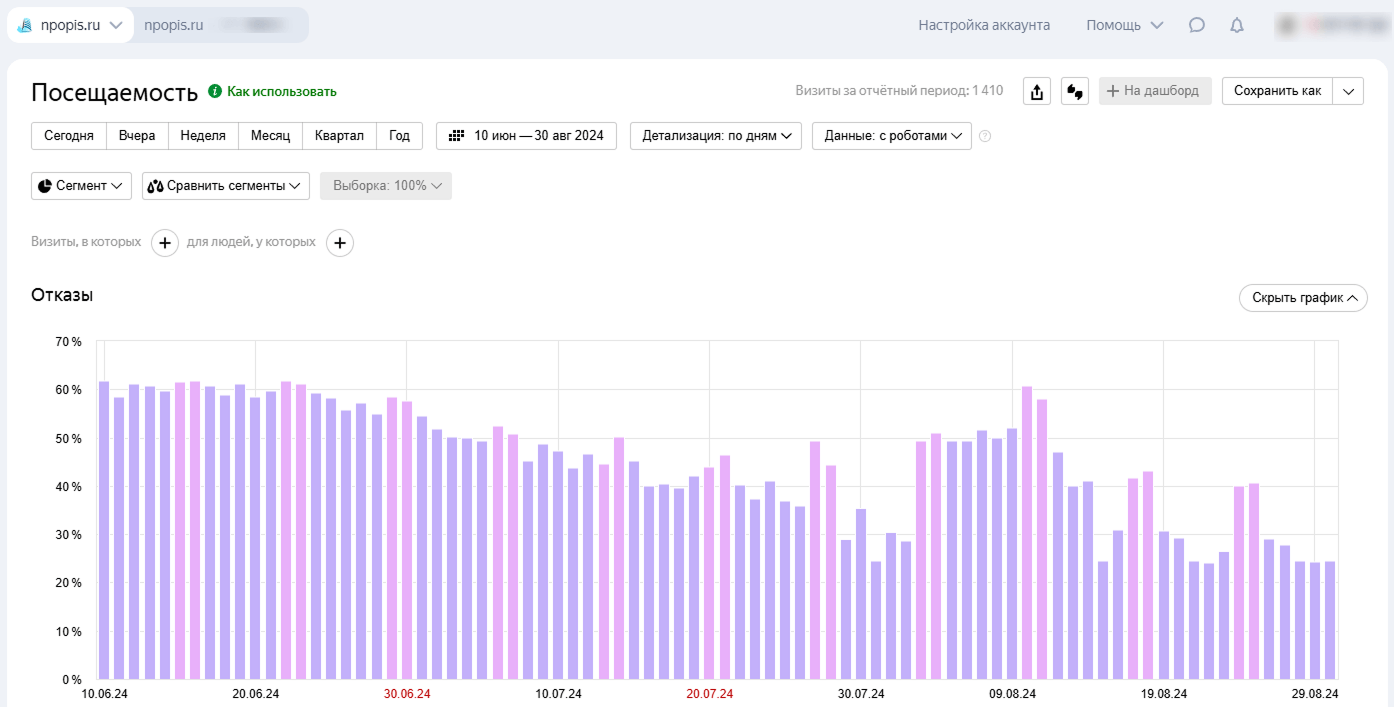Open the chat messages icon
The height and width of the screenshot is (707, 1394).
[1197, 25]
